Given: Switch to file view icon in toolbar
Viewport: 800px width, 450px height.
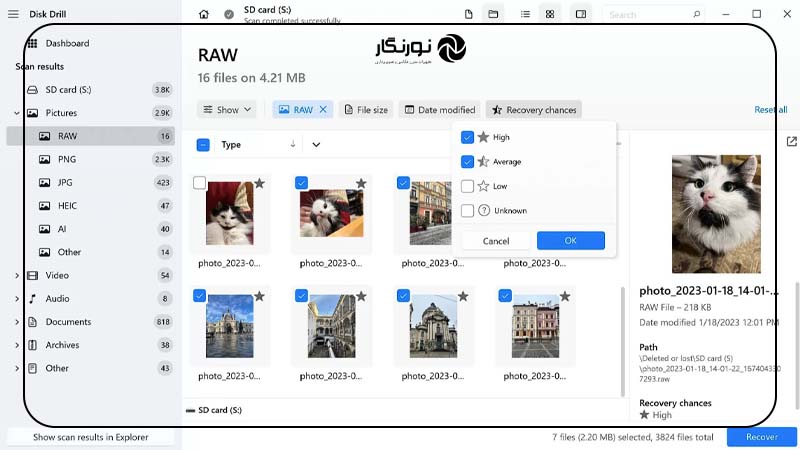Looking at the screenshot, I should 468,14.
